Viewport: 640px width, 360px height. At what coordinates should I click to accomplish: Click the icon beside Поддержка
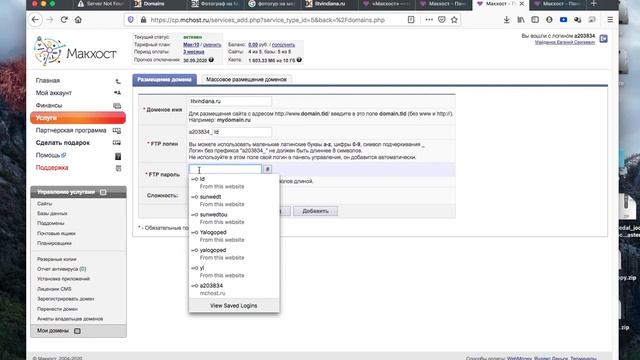click(118, 168)
